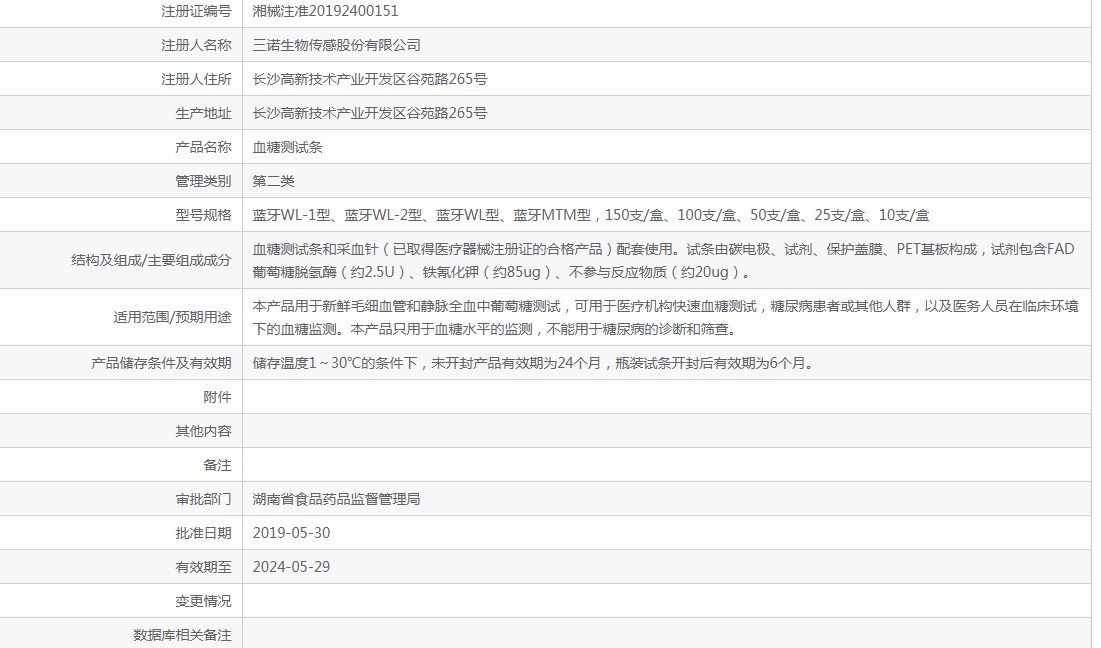Click the label 产品名称

(x=203, y=147)
